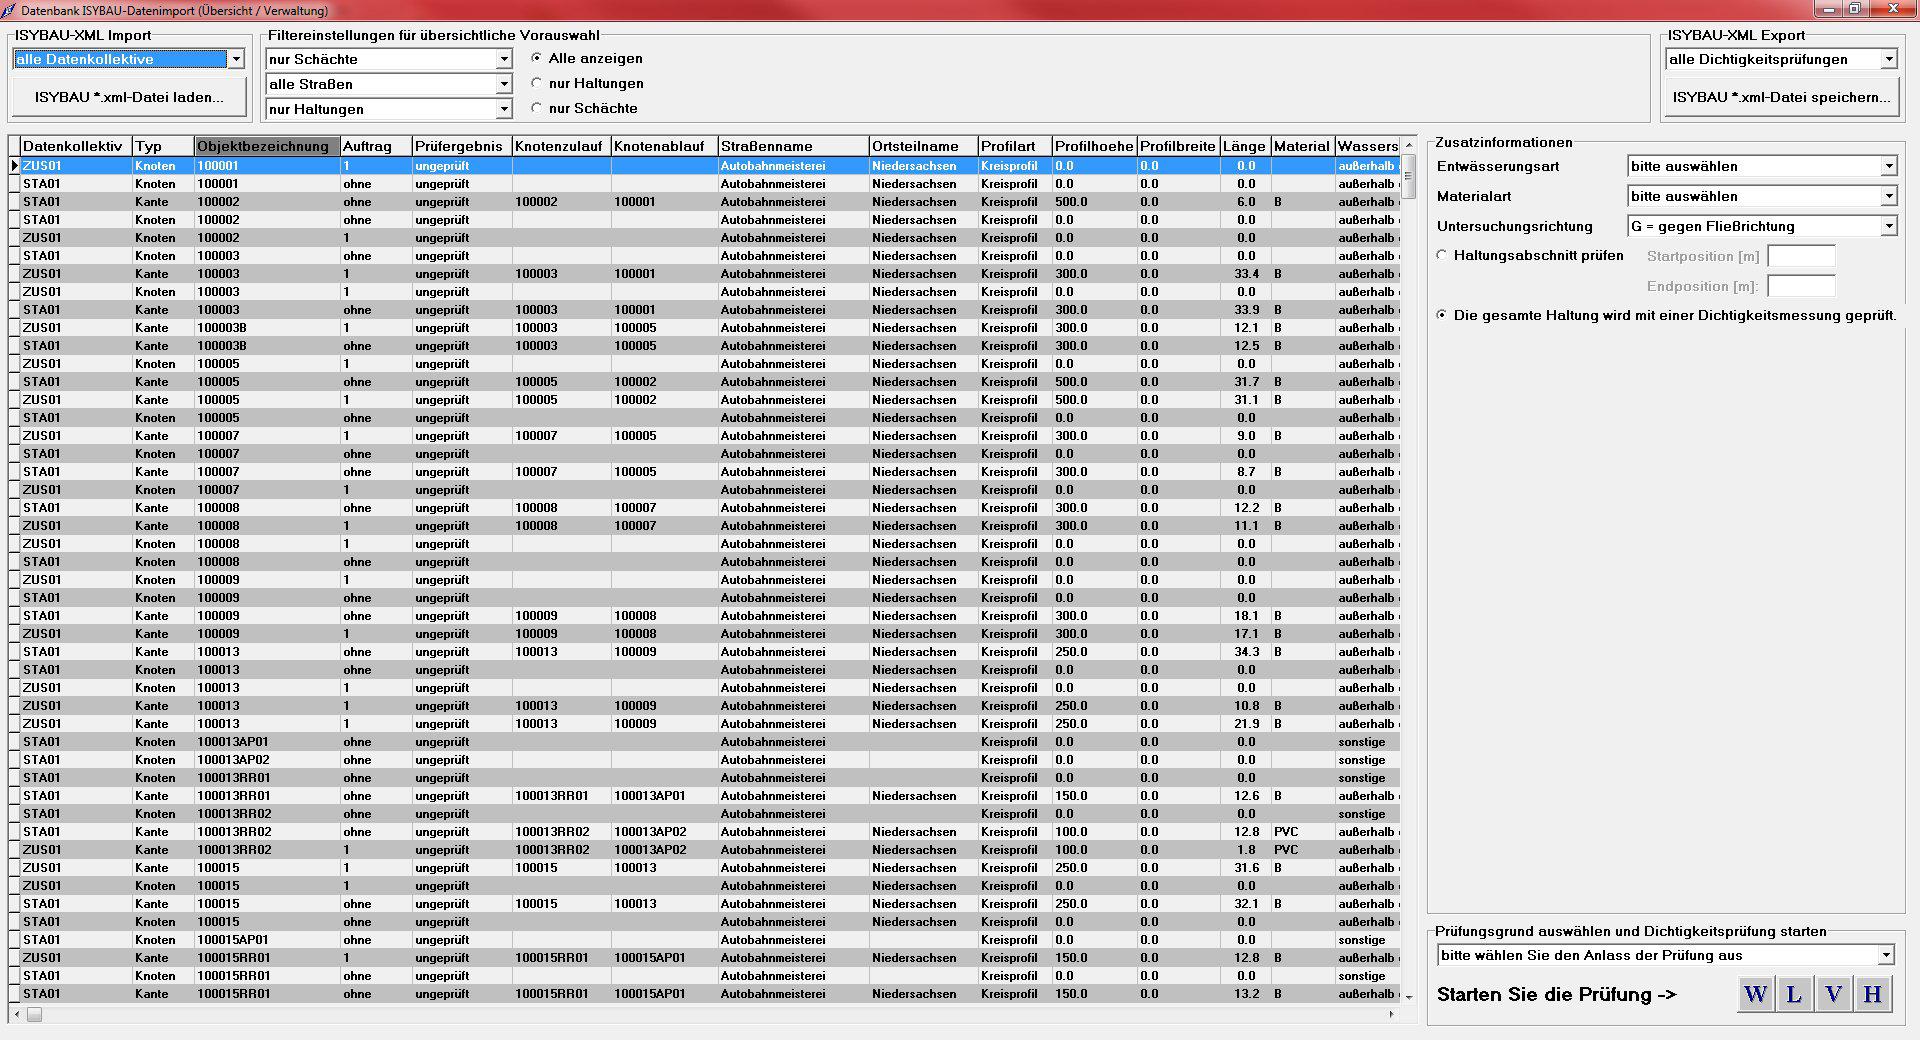
Task: Click 'ISYBAU *.xml-Datei speichern' button
Action: [x=1781, y=95]
